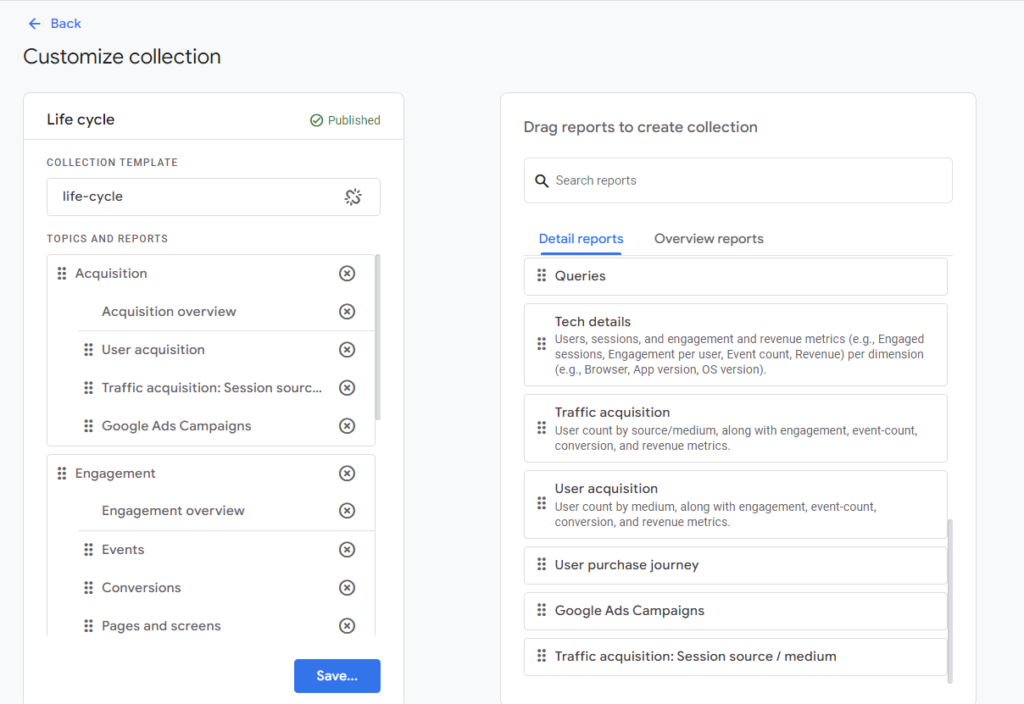This screenshot has height=704, width=1024.
Task: Click the search magnifier icon
Action: click(x=541, y=181)
